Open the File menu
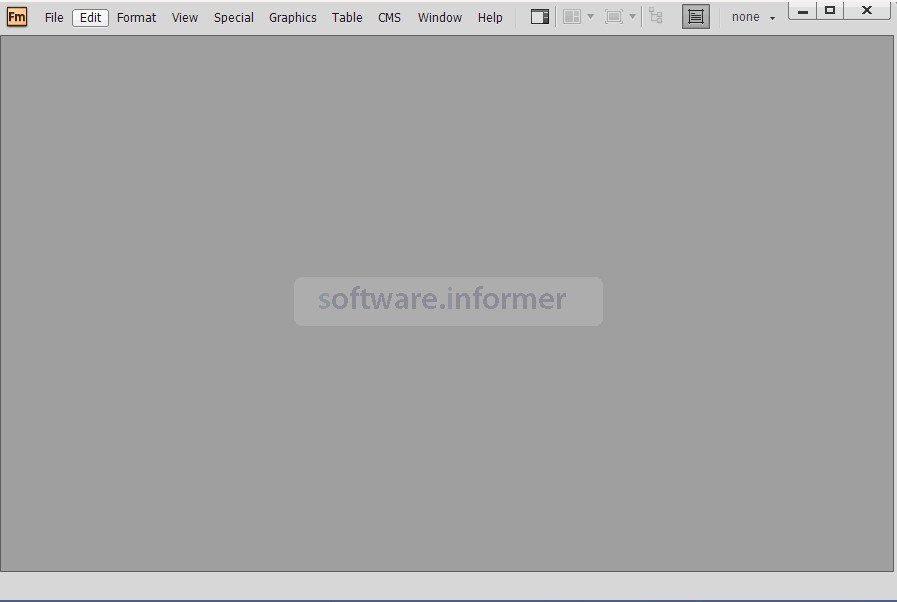897x602 pixels. pos(53,17)
